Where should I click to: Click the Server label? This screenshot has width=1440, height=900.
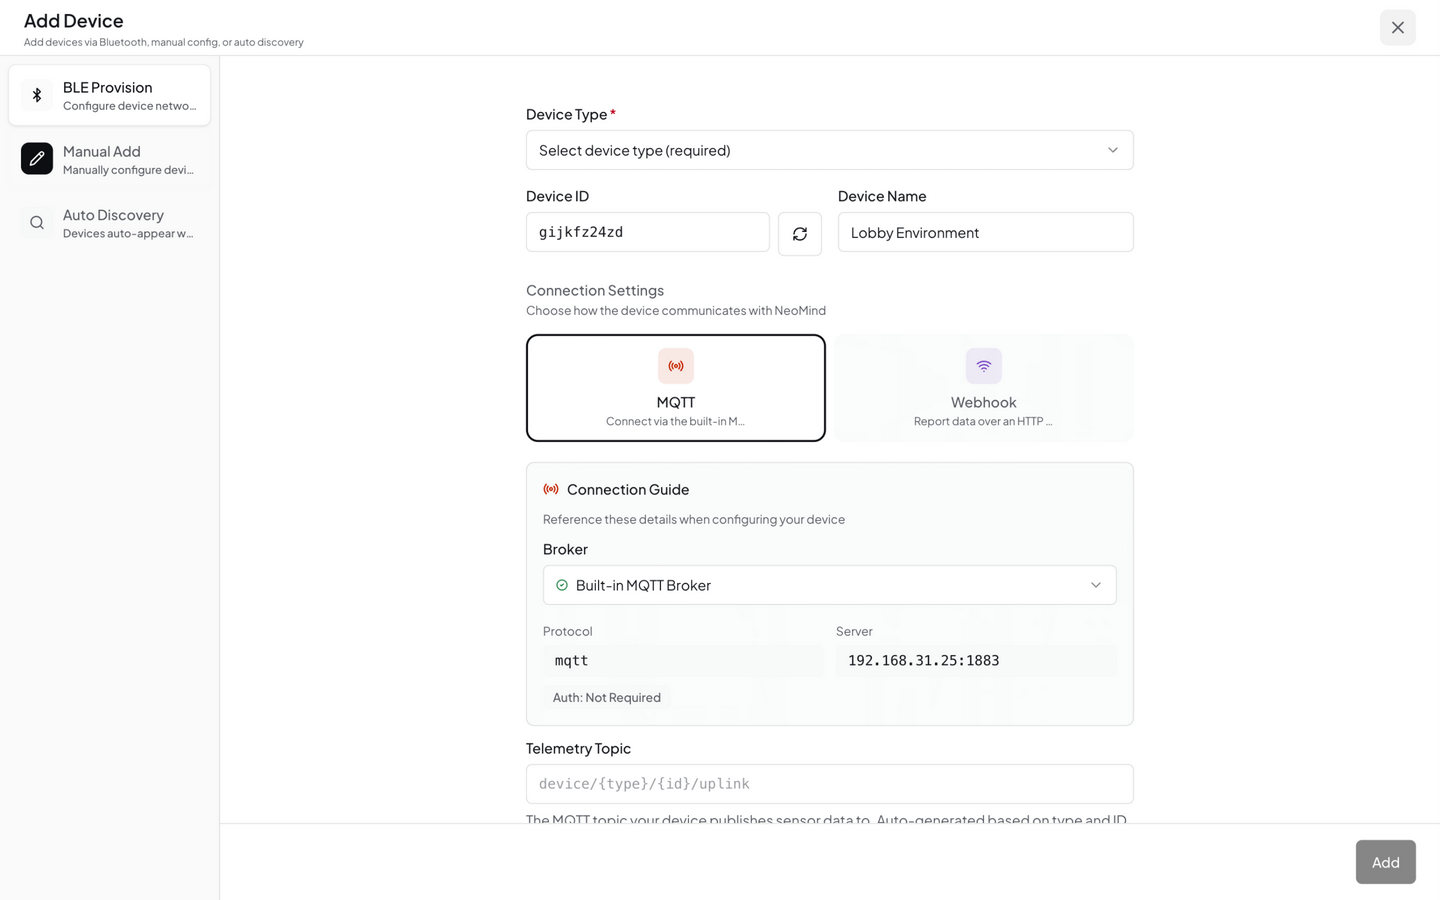click(854, 631)
